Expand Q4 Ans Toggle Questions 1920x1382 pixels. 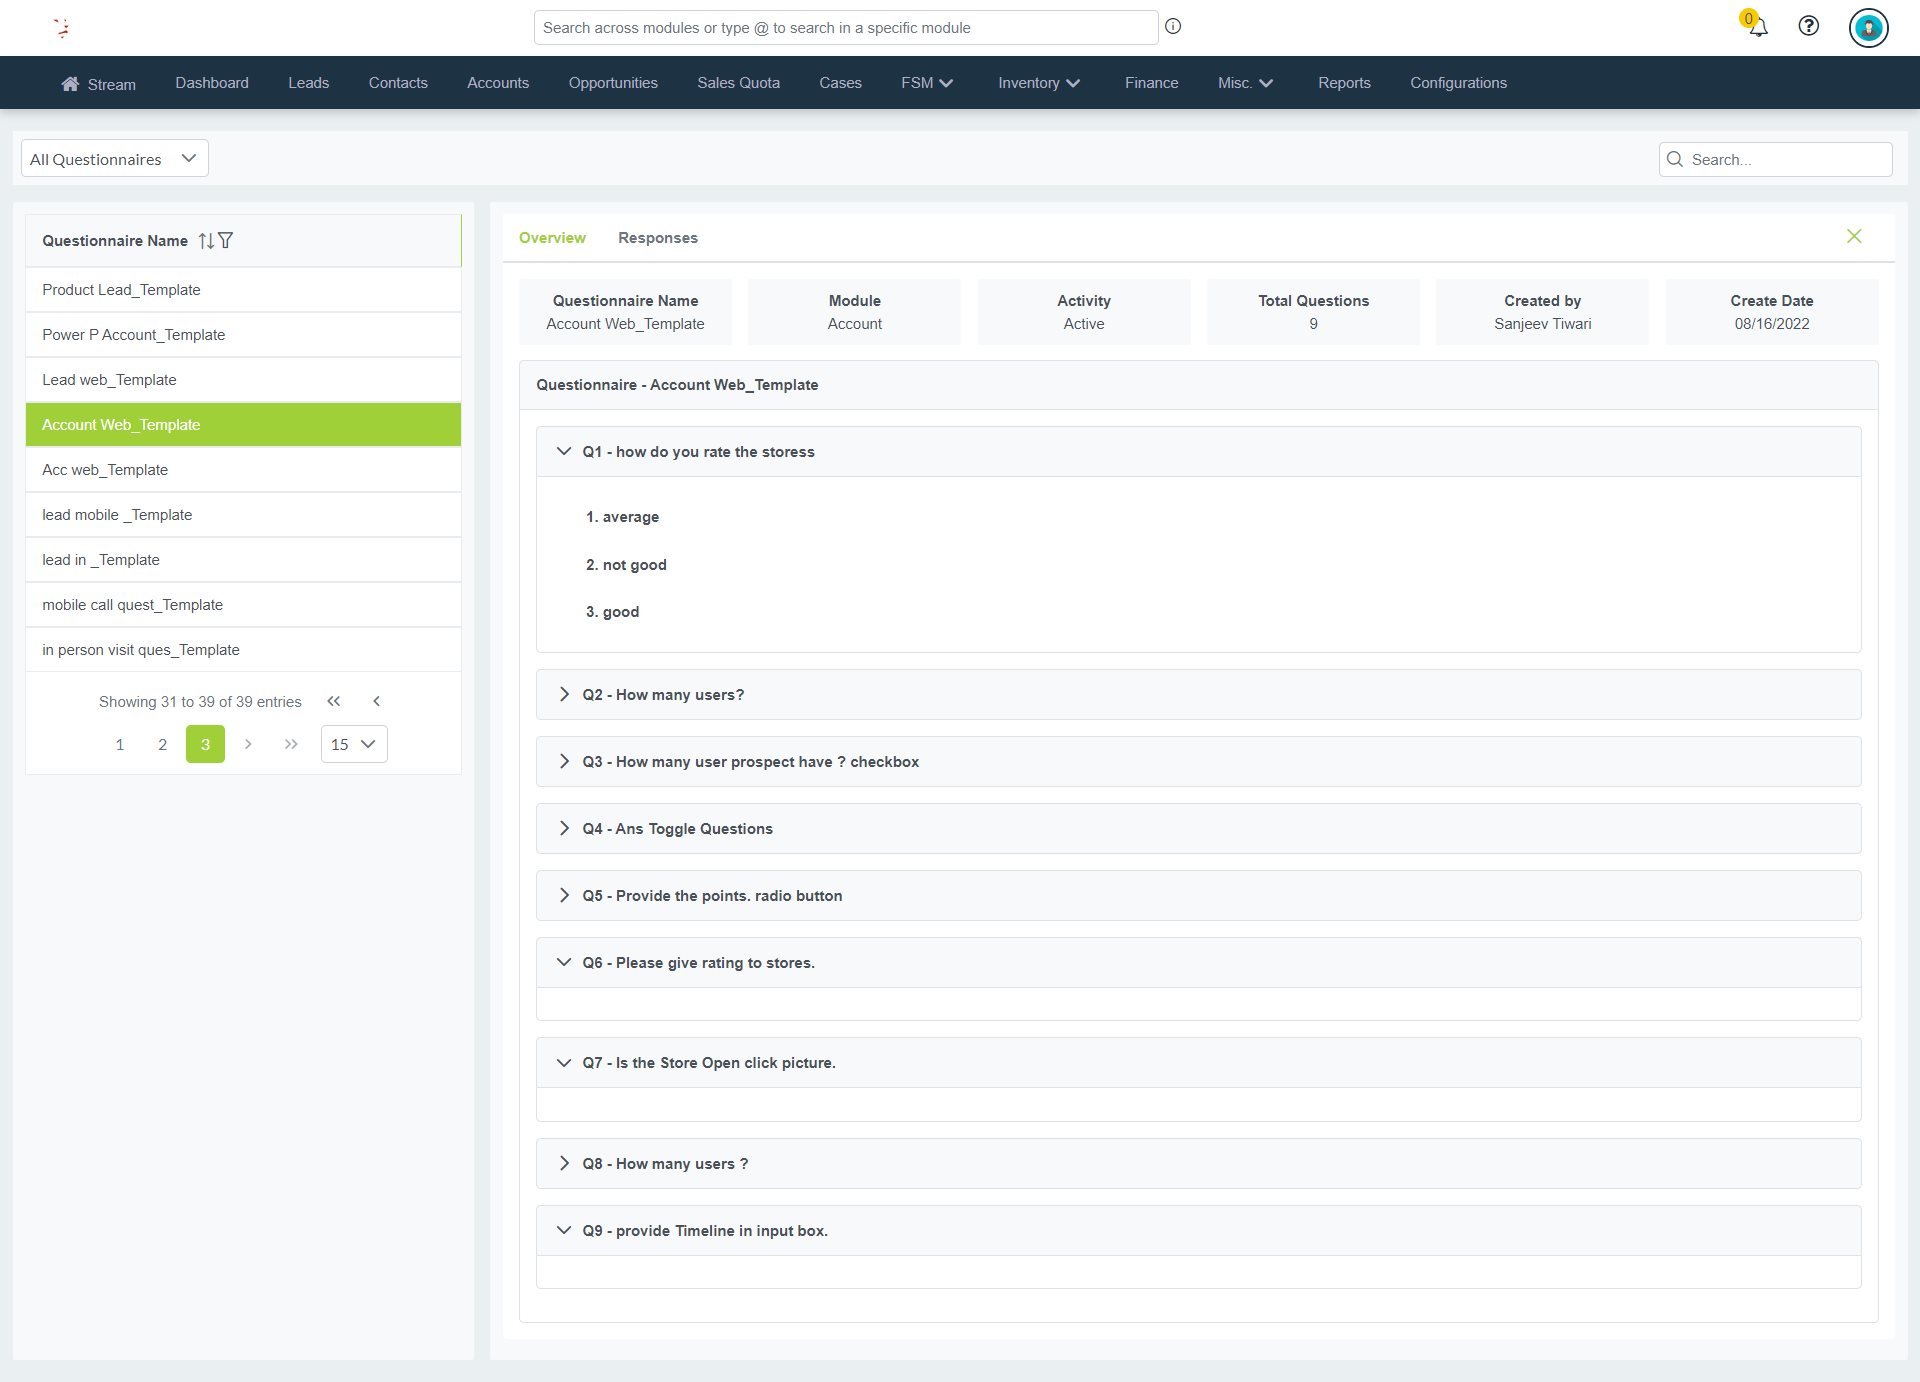564,829
